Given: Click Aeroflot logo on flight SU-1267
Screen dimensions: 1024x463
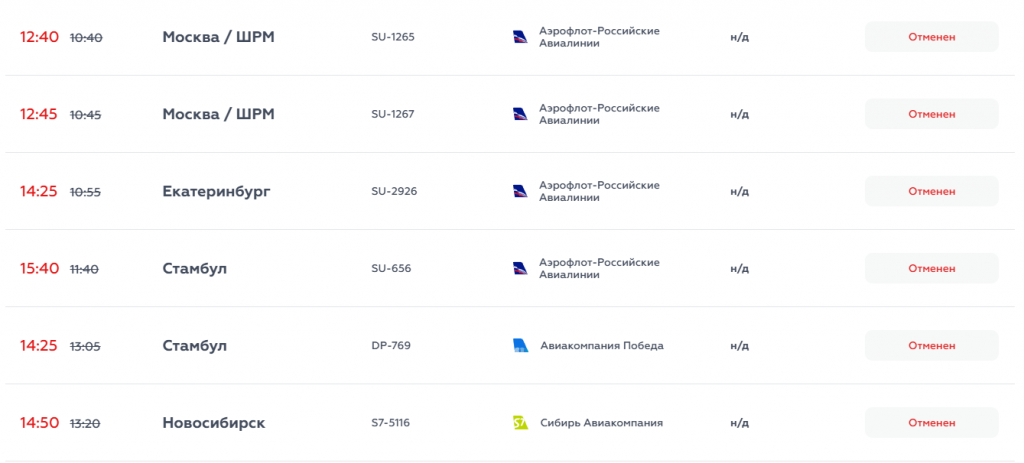Looking at the screenshot, I should tap(519, 114).
